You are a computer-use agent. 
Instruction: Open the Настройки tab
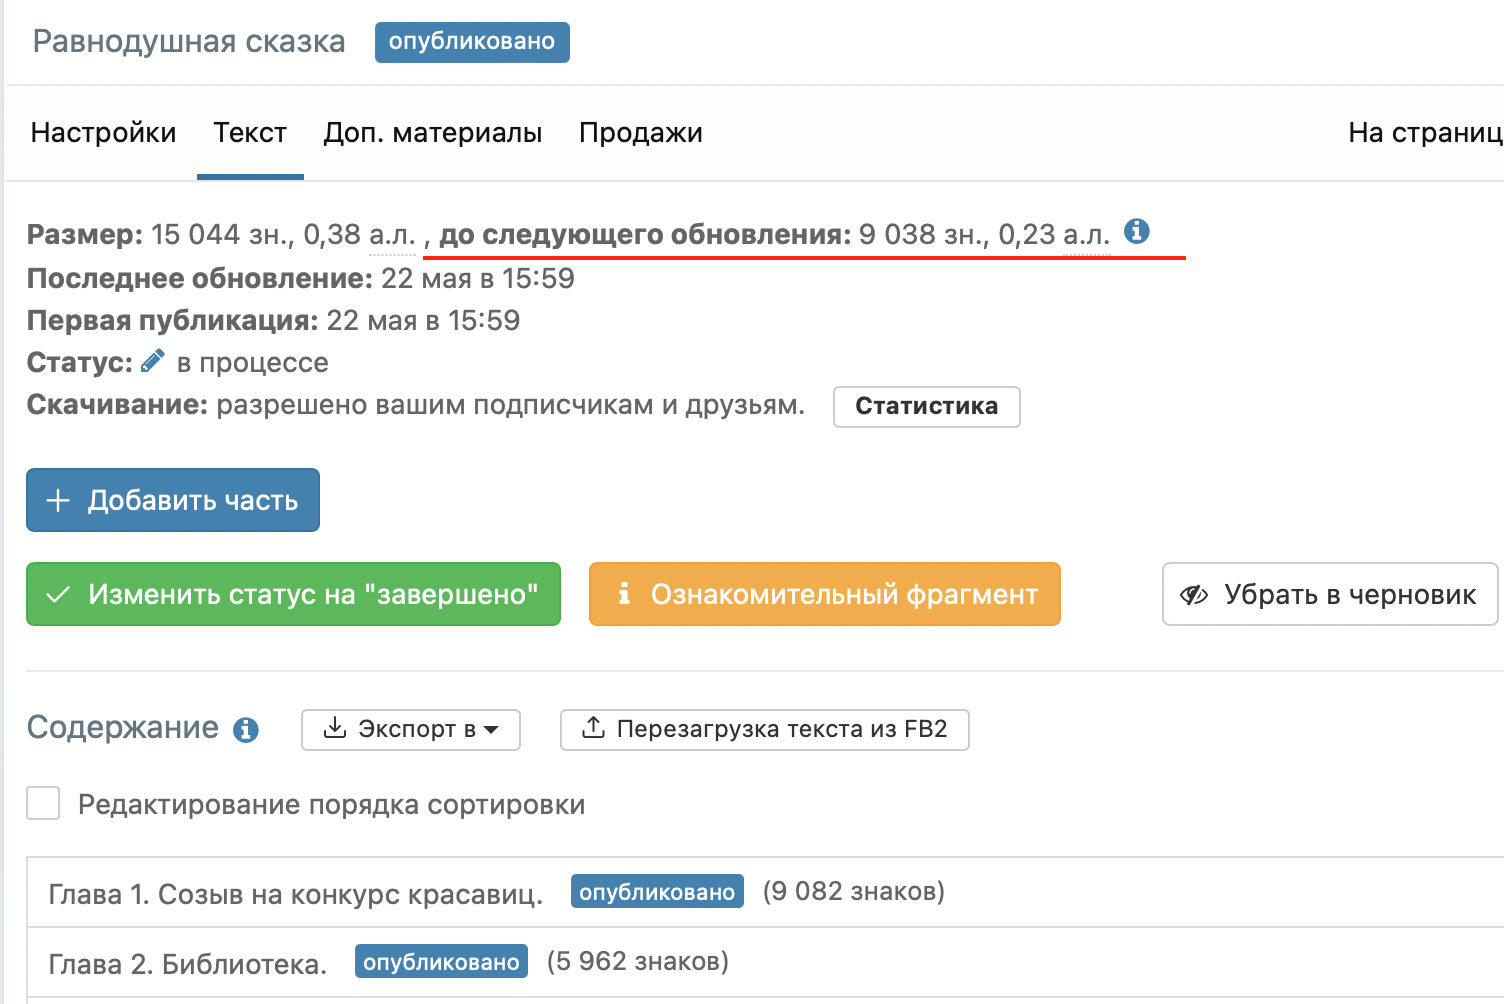pyautogui.click(x=103, y=133)
